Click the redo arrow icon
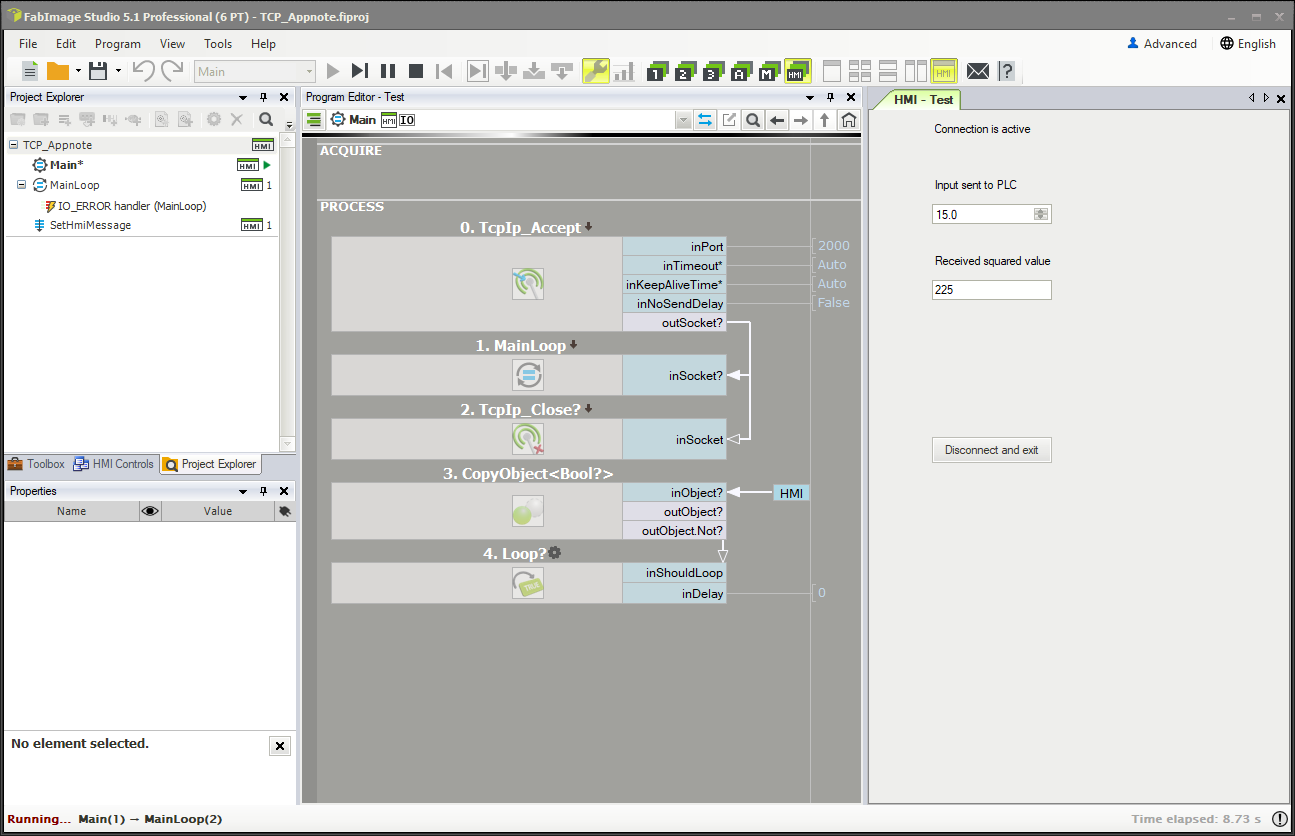This screenshot has height=836, width=1295. [x=172, y=71]
